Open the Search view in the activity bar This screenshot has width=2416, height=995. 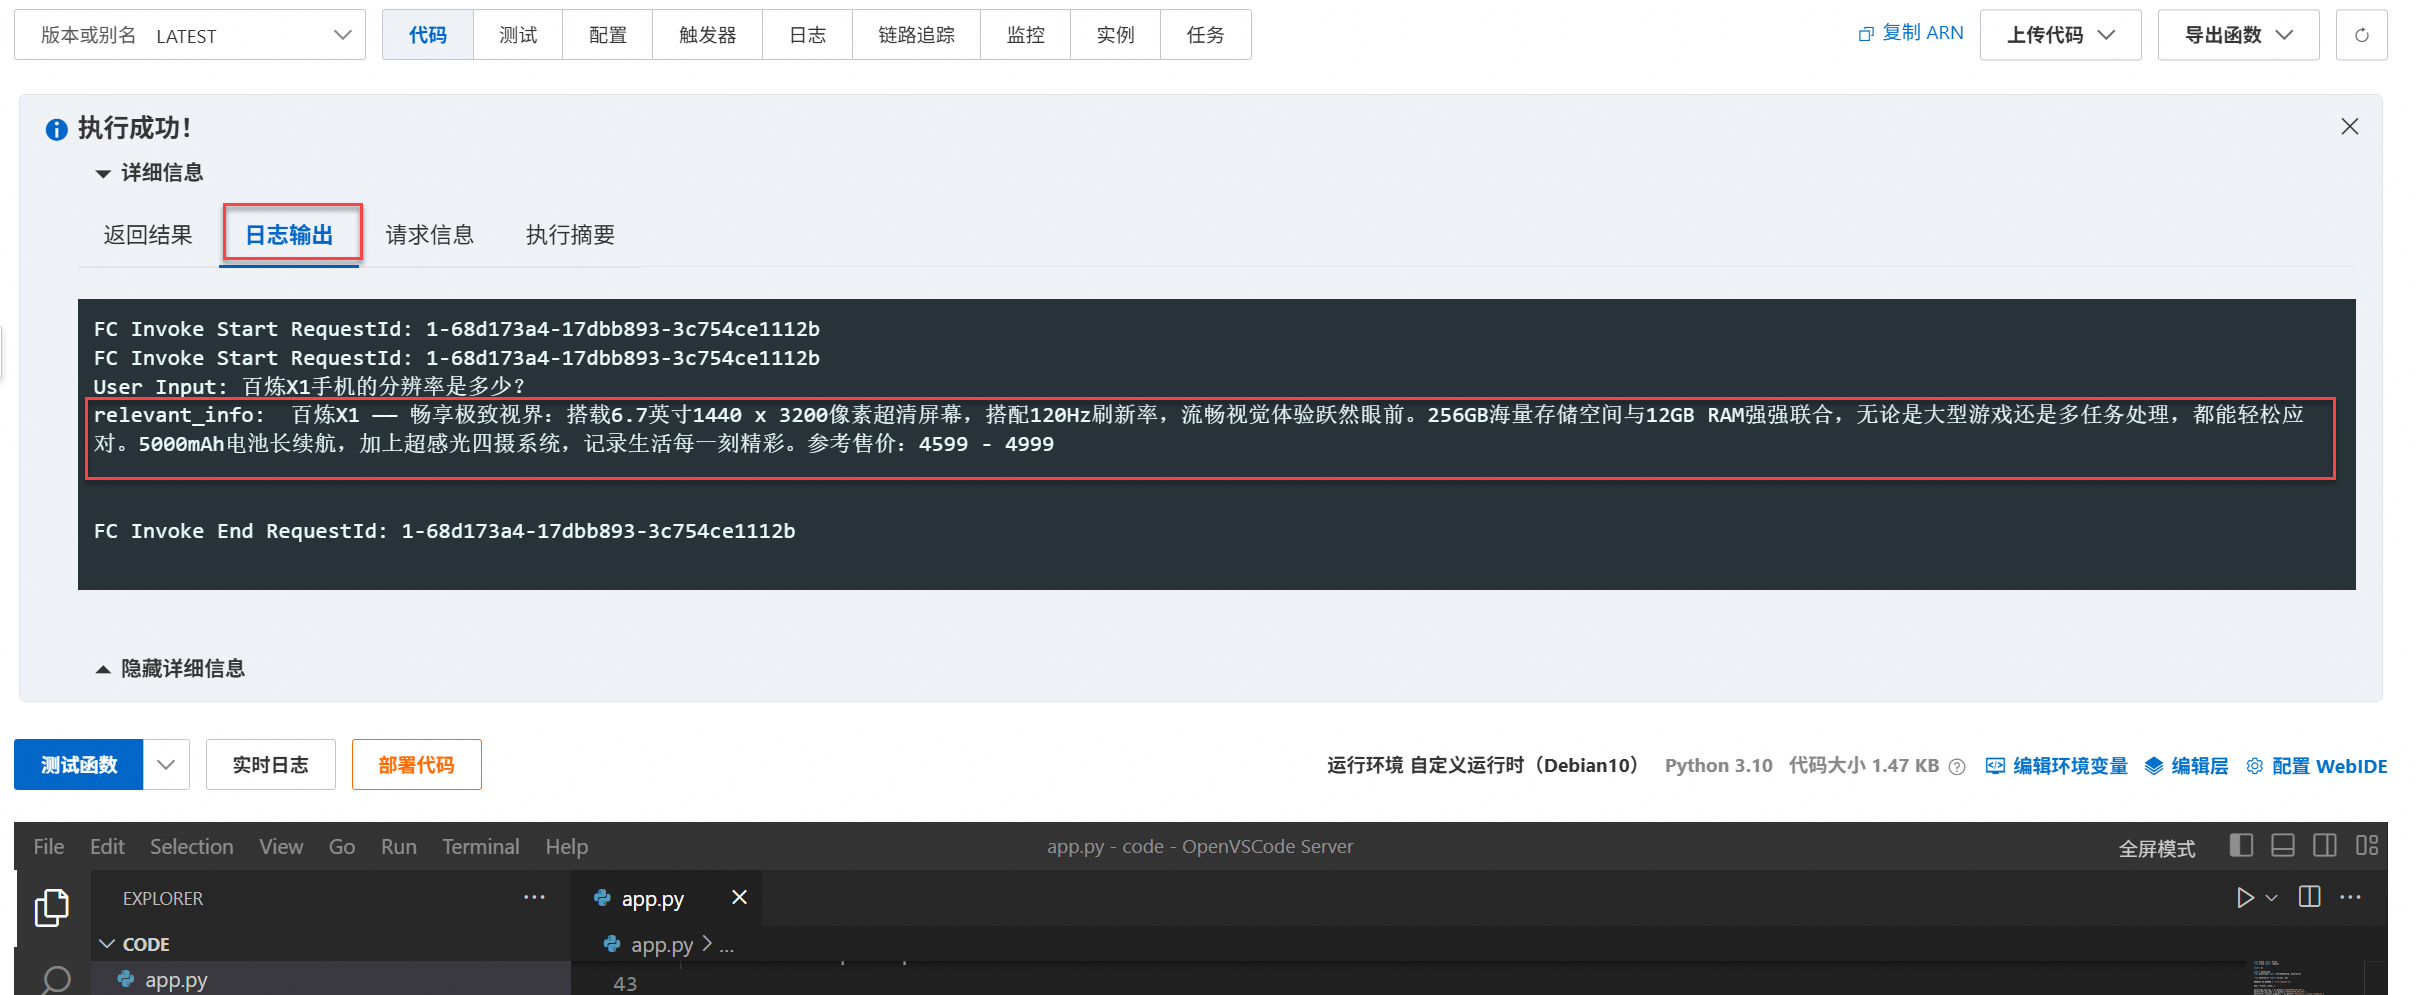coord(55,979)
